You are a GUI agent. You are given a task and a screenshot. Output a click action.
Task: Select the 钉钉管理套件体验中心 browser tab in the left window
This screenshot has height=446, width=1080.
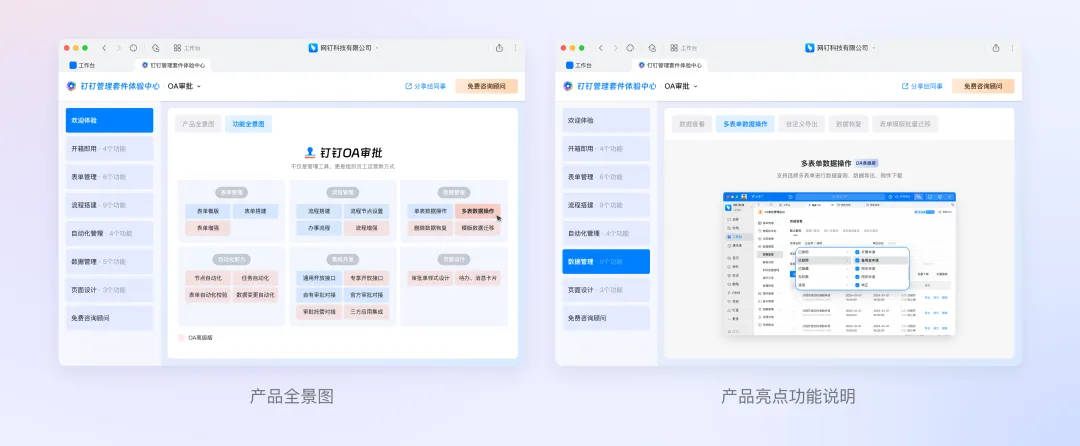173,65
